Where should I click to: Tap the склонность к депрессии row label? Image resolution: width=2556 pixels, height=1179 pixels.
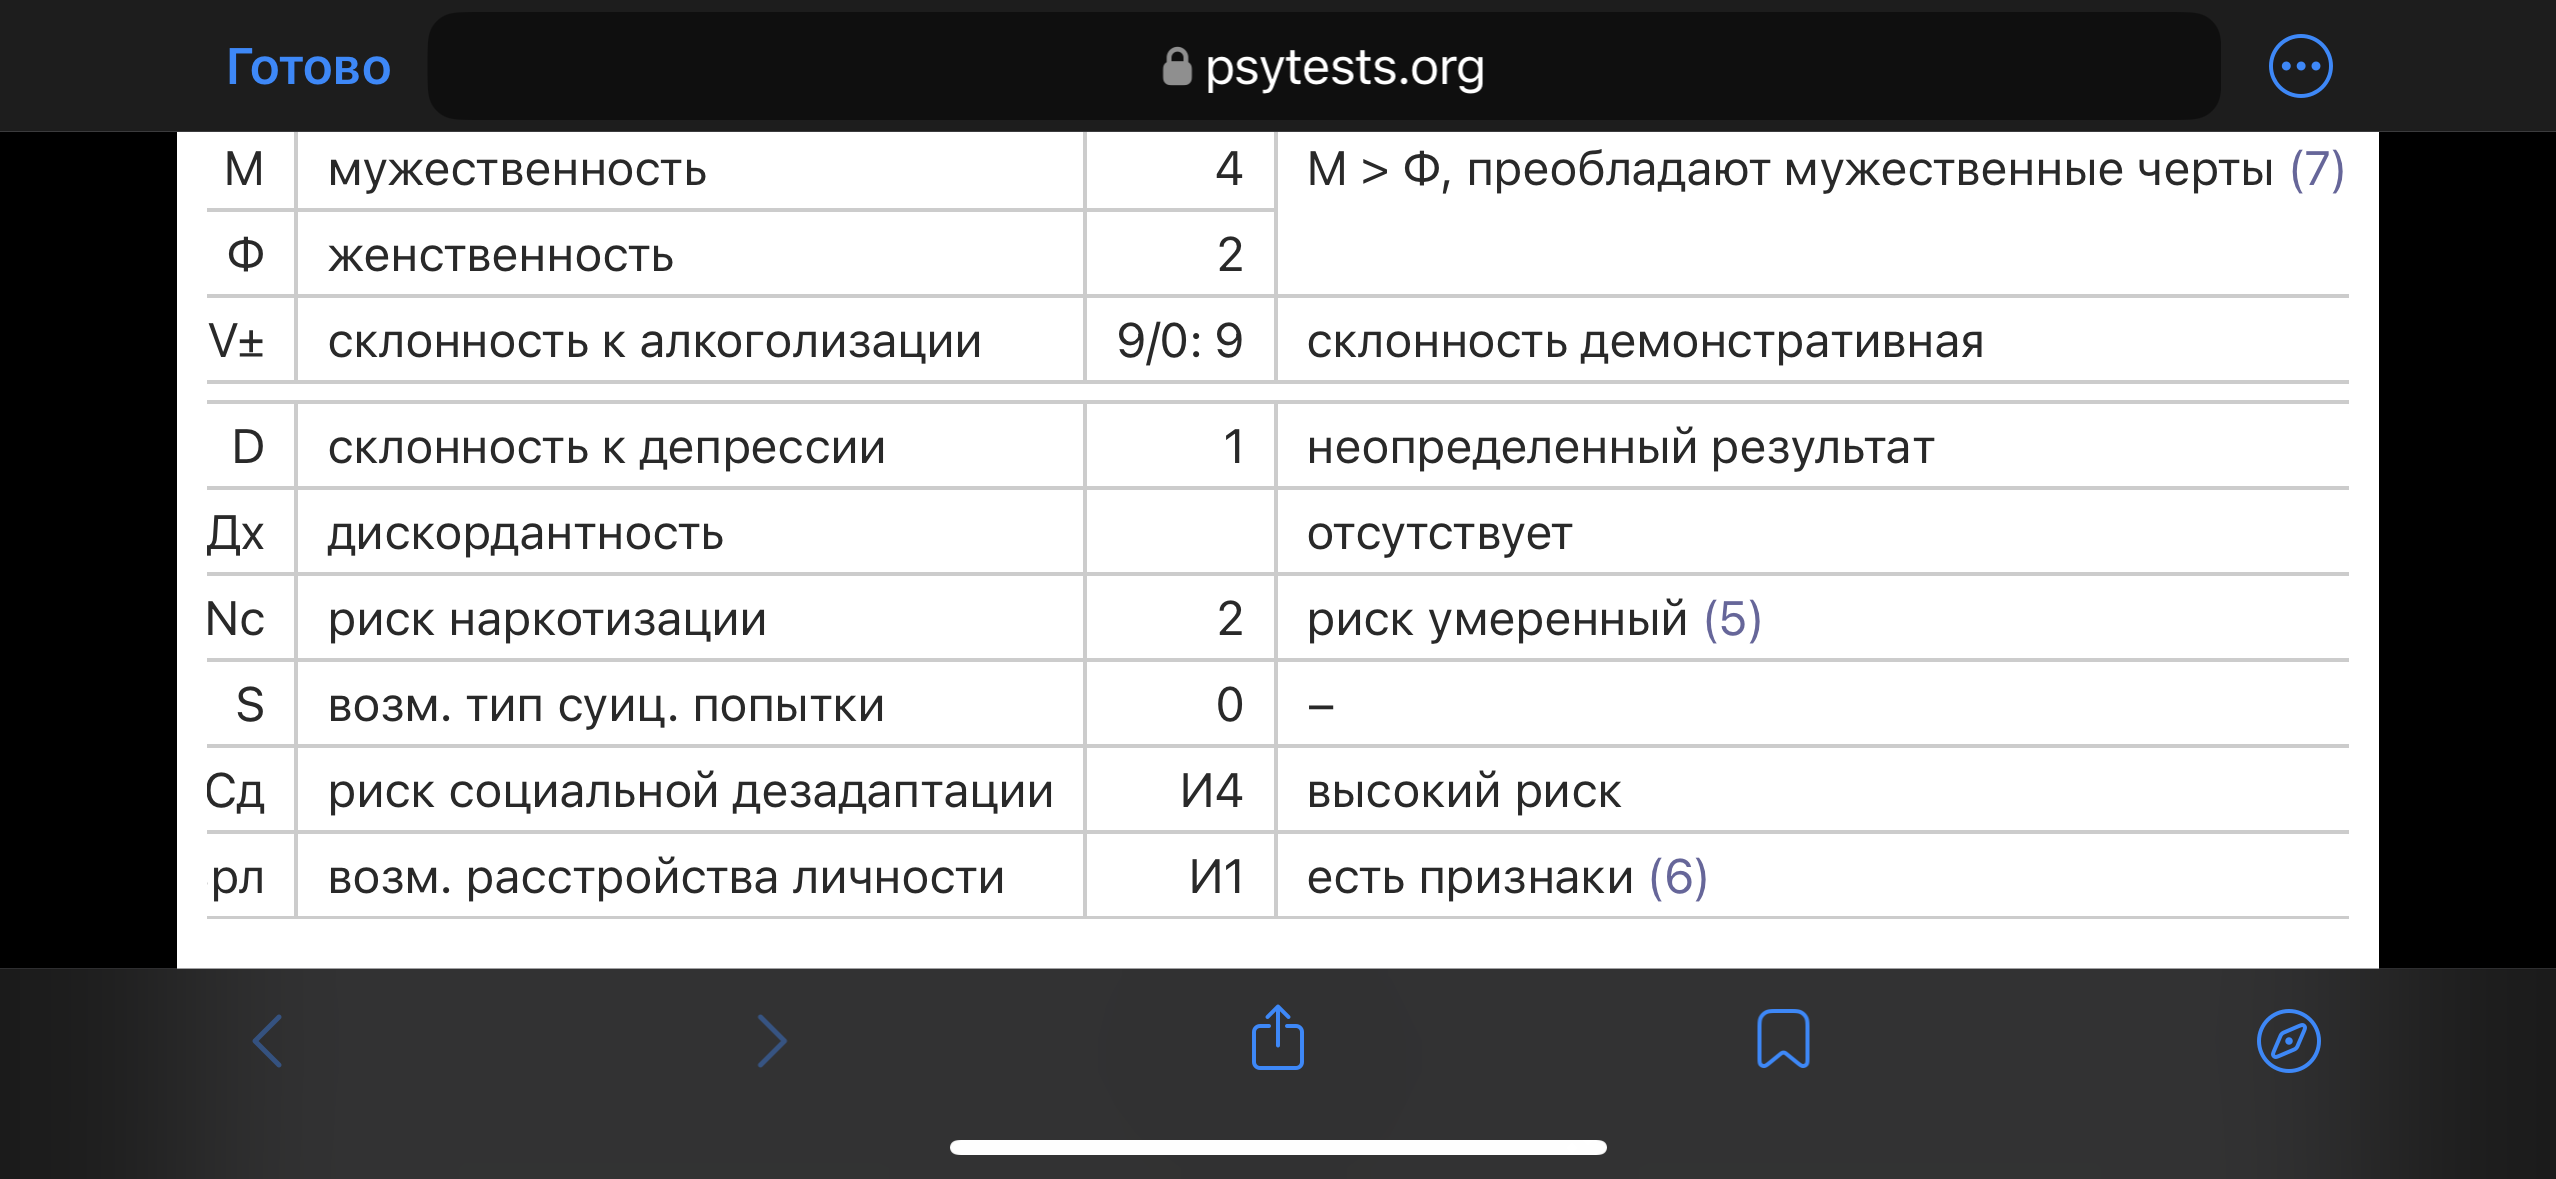tap(606, 447)
